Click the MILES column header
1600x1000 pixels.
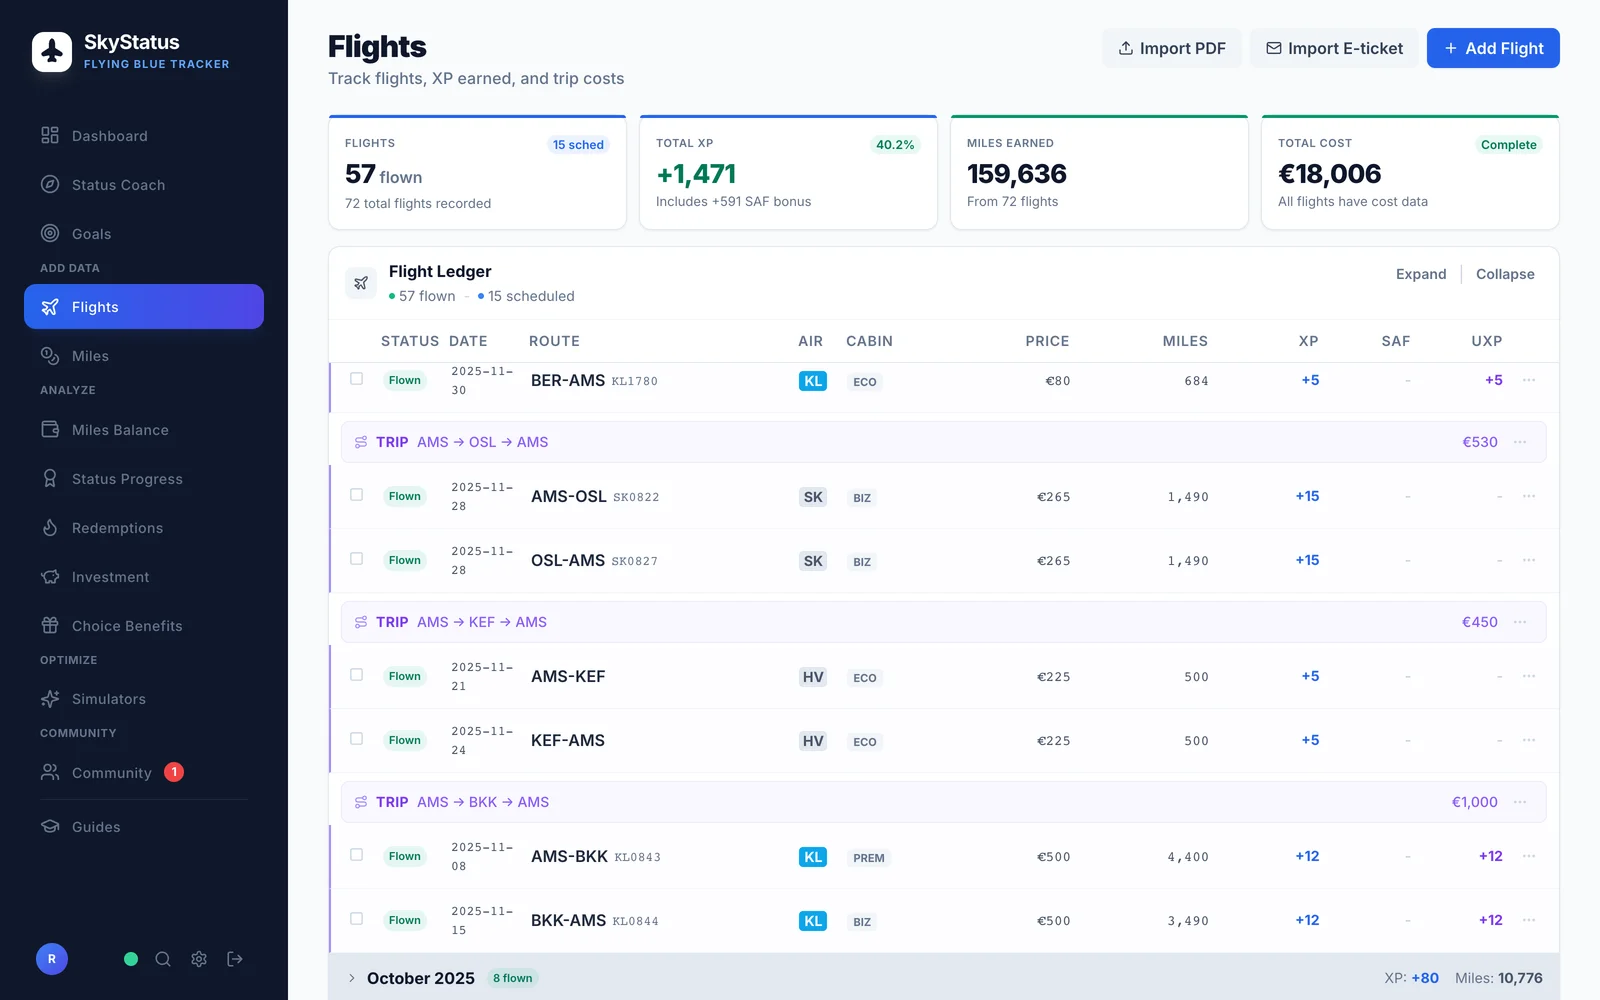(x=1185, y=341)
